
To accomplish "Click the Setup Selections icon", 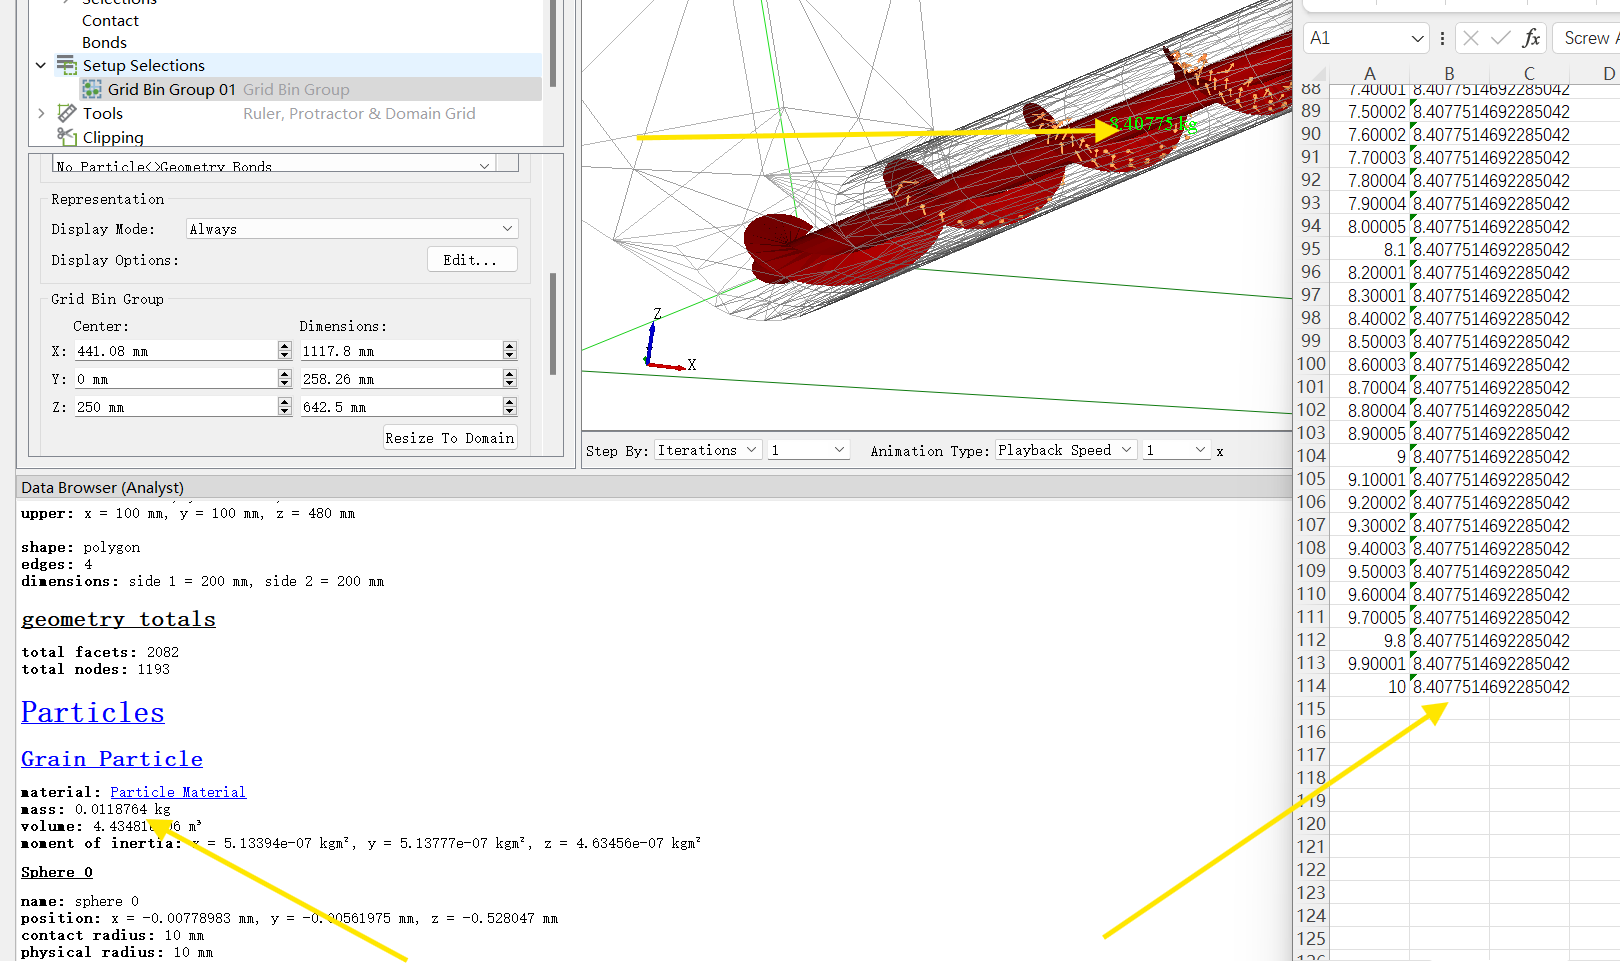I will [66, 66].
